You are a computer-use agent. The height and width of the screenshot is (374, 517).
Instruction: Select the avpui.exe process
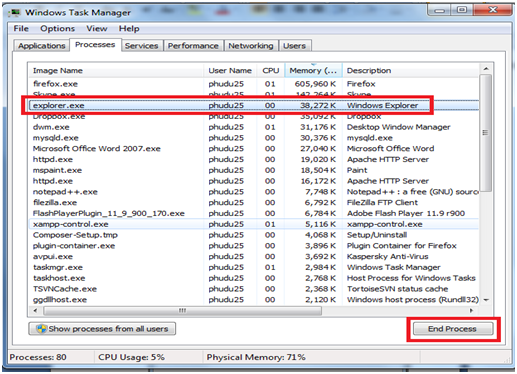[x=254, y=257]
